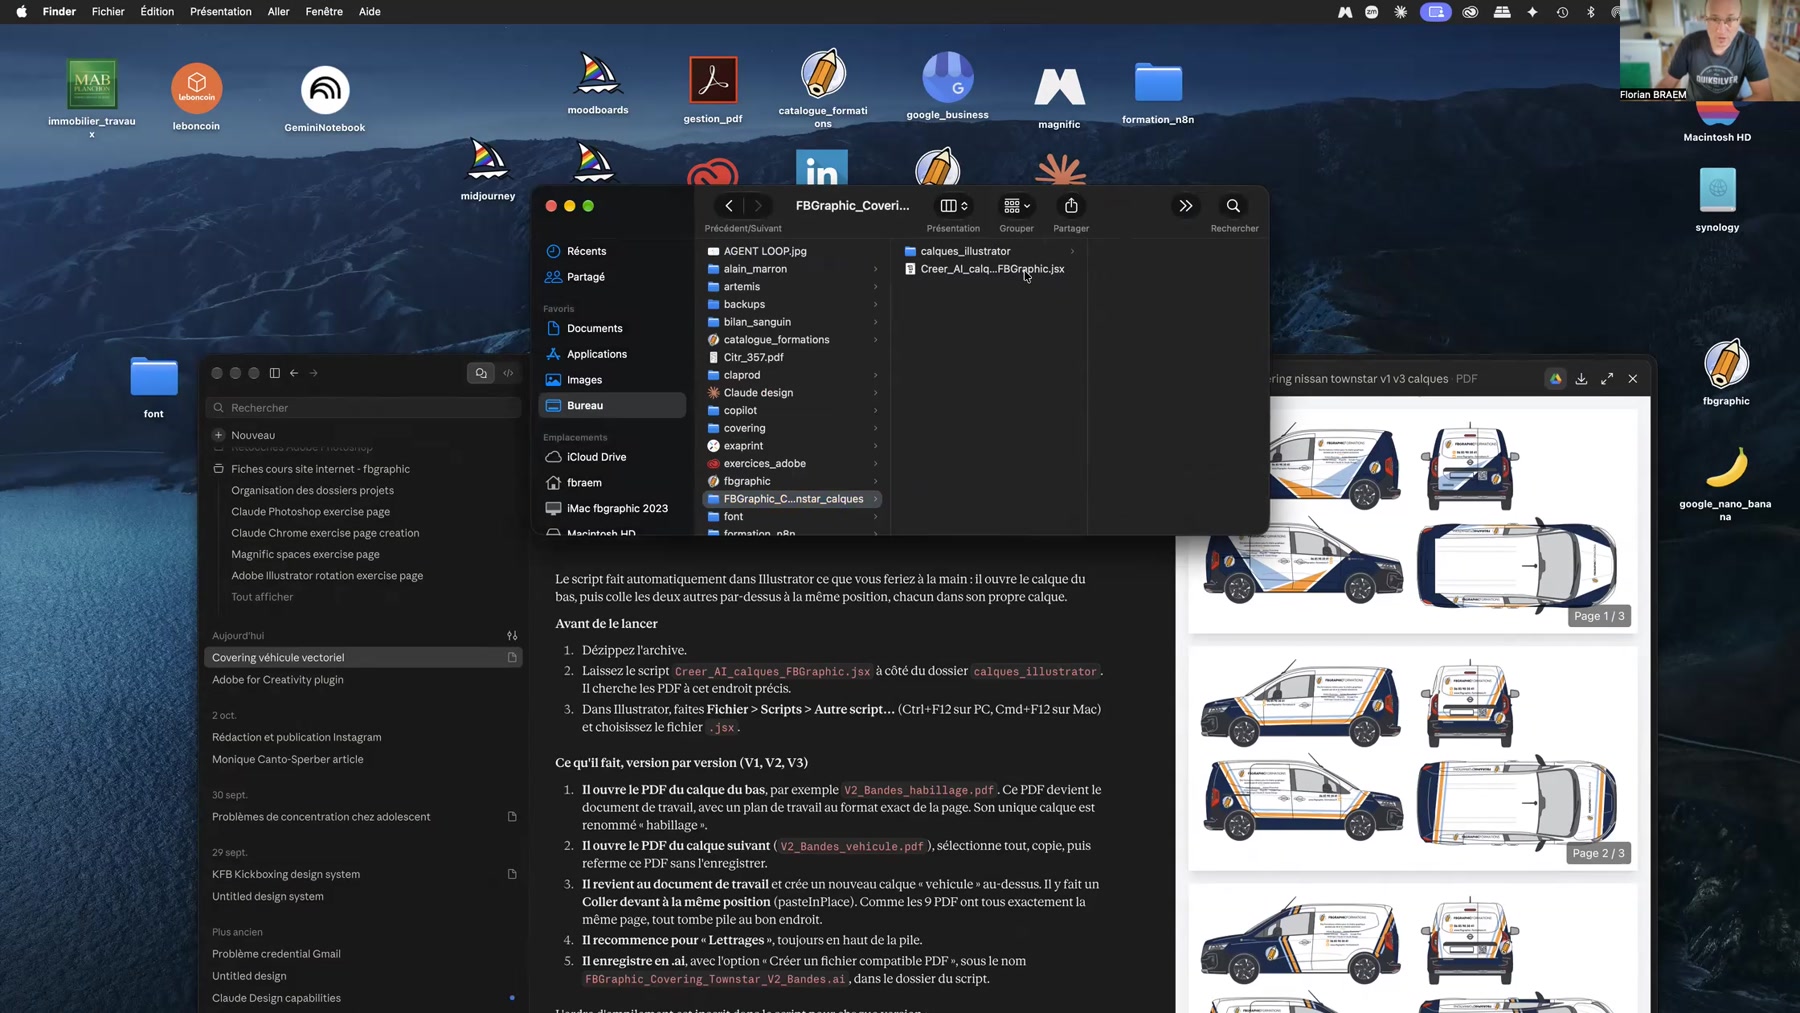
Task: Select the GeminiNotebook desktop icon
Action: 325,91
